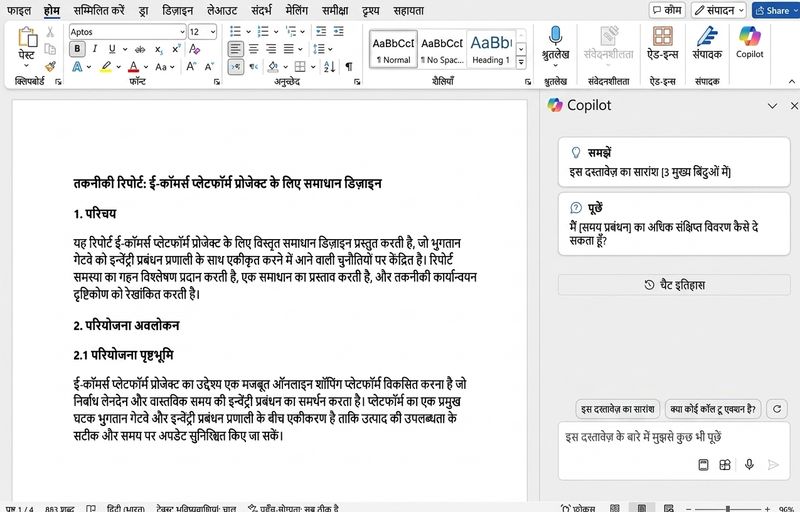Toggle Underline formatting
The width and height of the screenshot is (800, 512).
coord(112,49)
